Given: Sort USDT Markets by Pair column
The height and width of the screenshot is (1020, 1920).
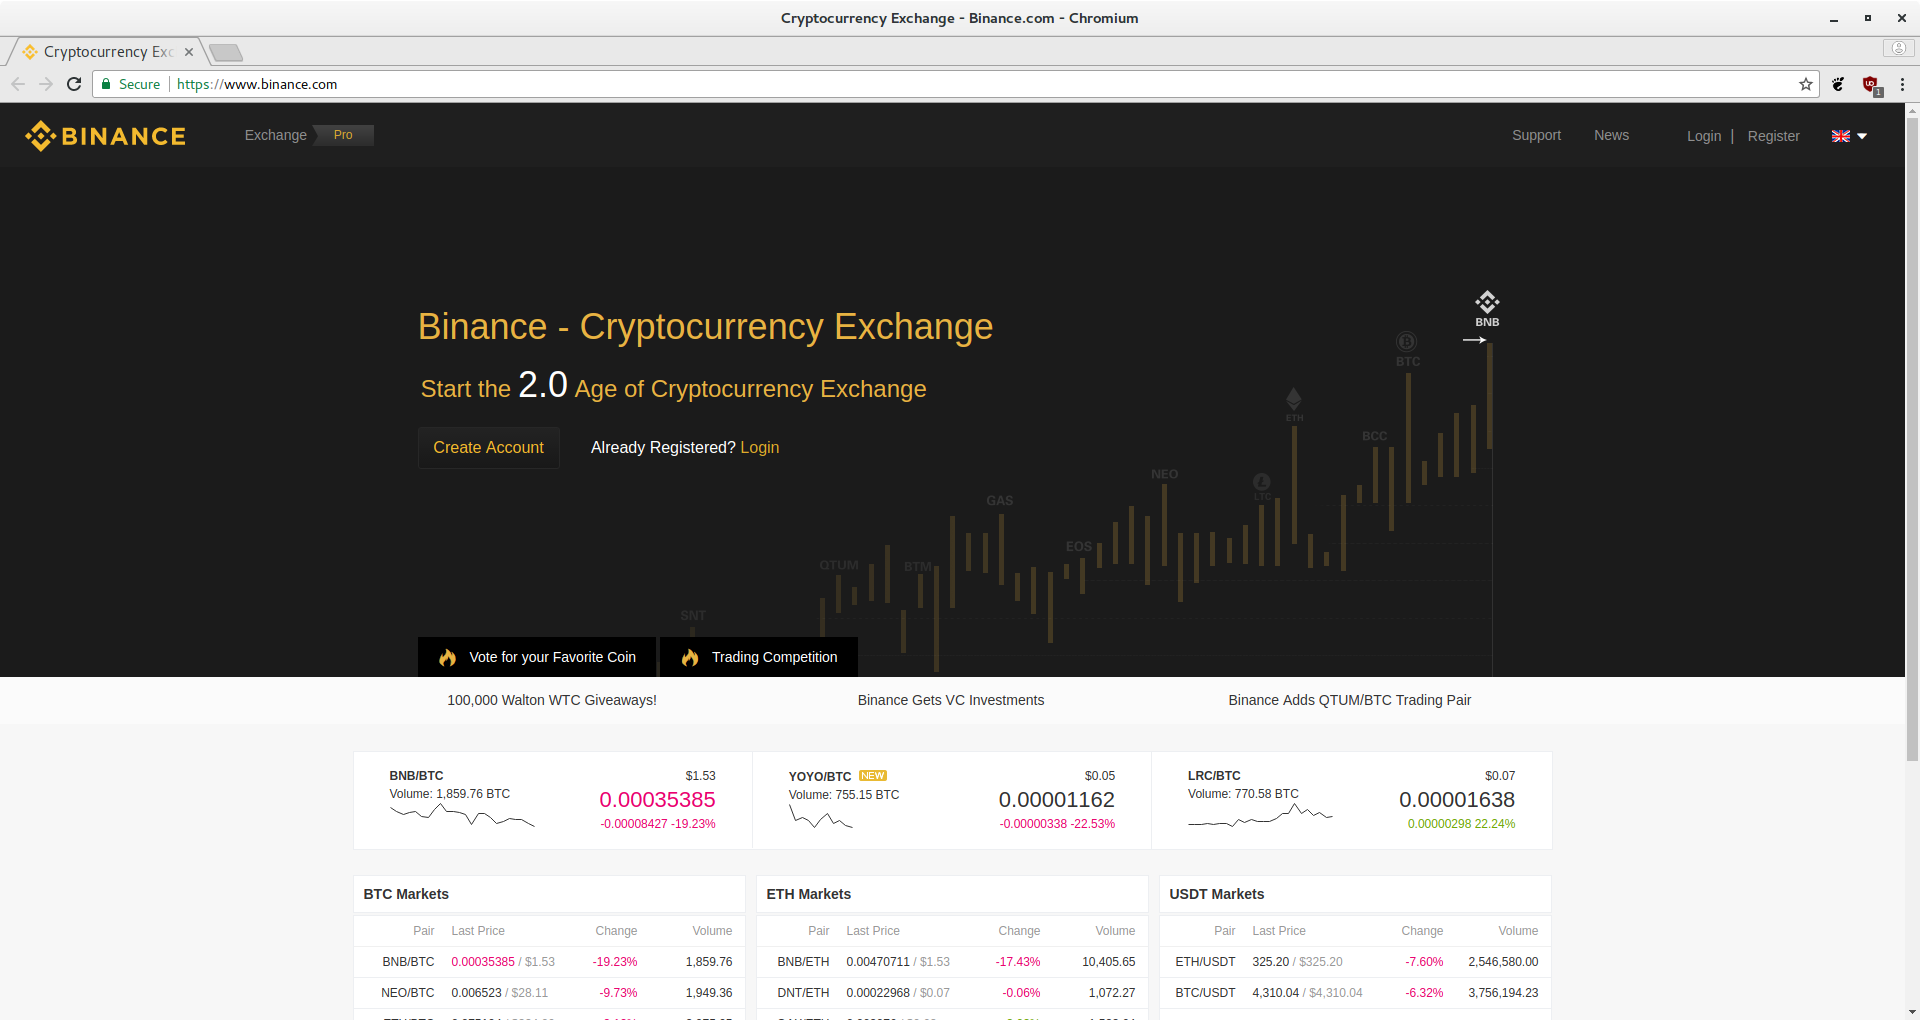Looking at the screenshot, I should click(1224, 931).
